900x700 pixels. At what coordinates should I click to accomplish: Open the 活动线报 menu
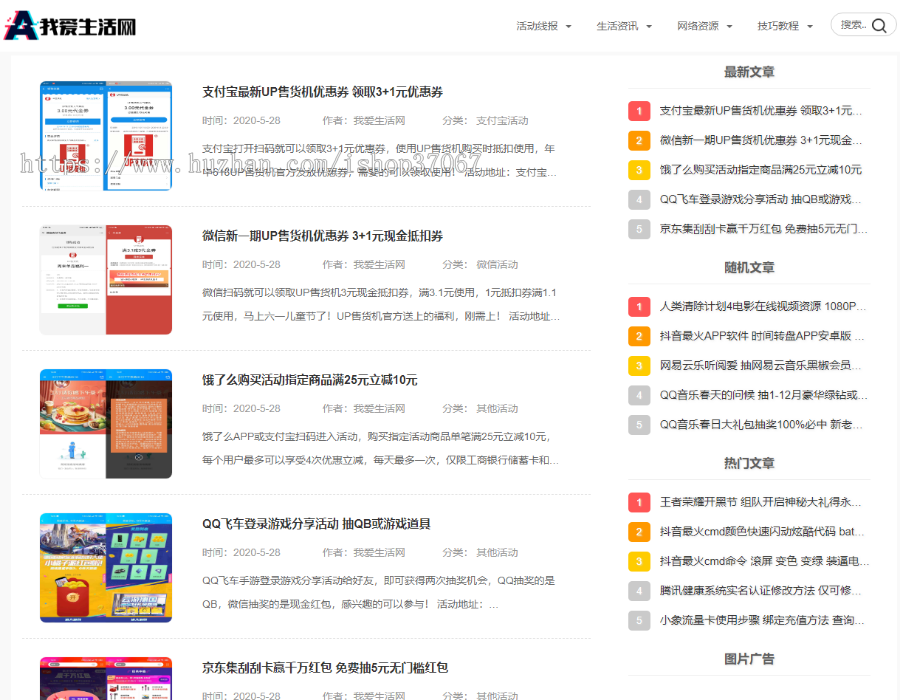537,26
